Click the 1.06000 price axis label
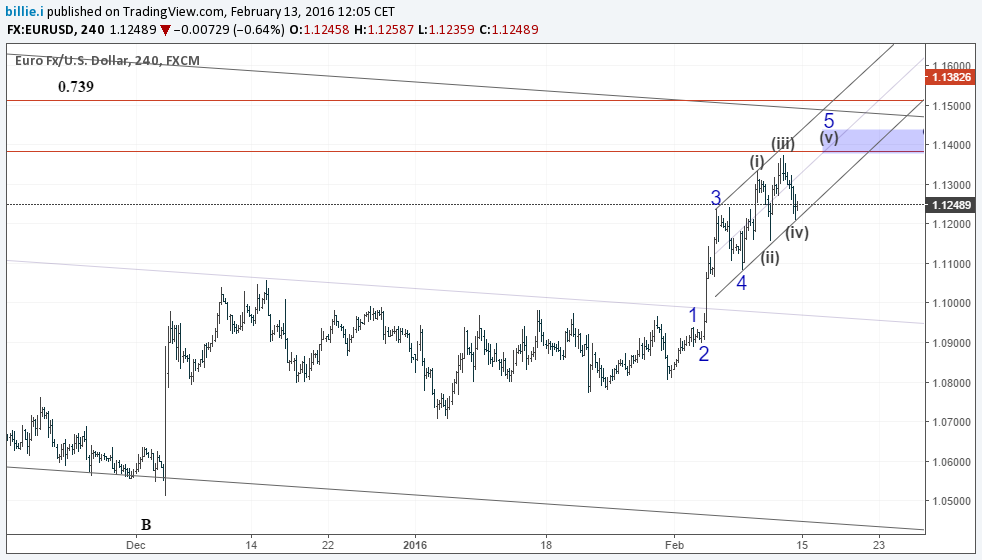This screenshot has height=560, width=982. [x=952, y=462]
